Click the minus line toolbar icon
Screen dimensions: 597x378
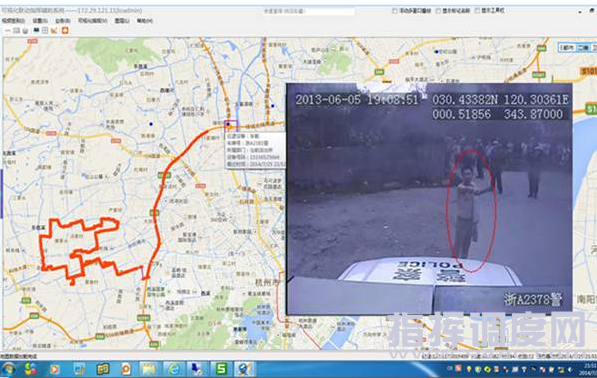(x=8, y=31)
